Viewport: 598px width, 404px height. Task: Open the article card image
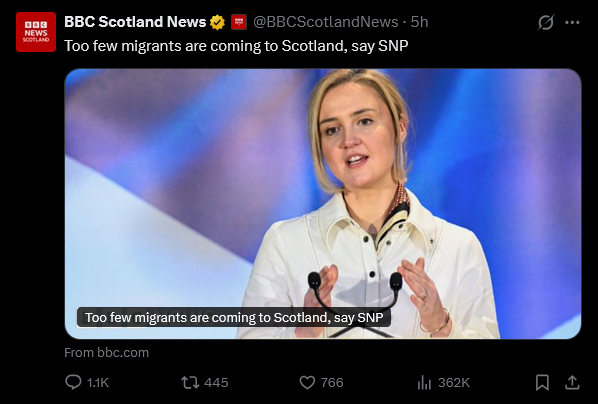point(323,204)
